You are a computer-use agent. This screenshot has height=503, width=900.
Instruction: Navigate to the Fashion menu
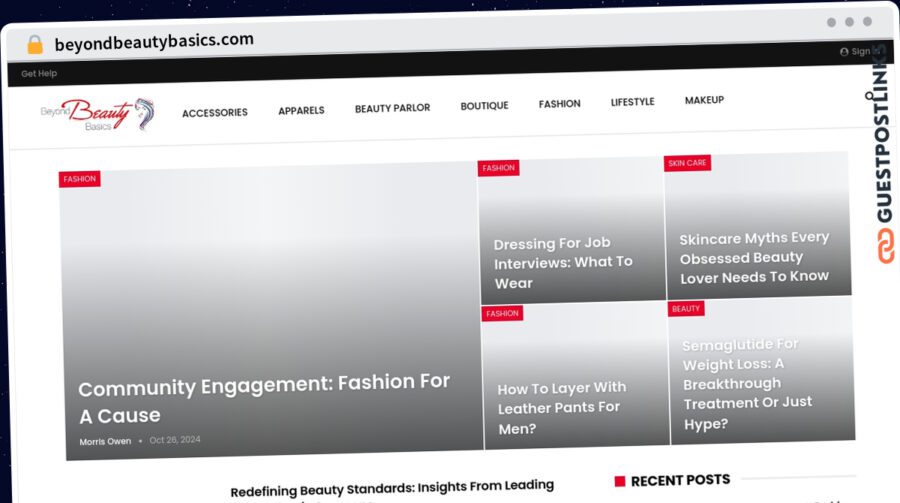[560, 104]
